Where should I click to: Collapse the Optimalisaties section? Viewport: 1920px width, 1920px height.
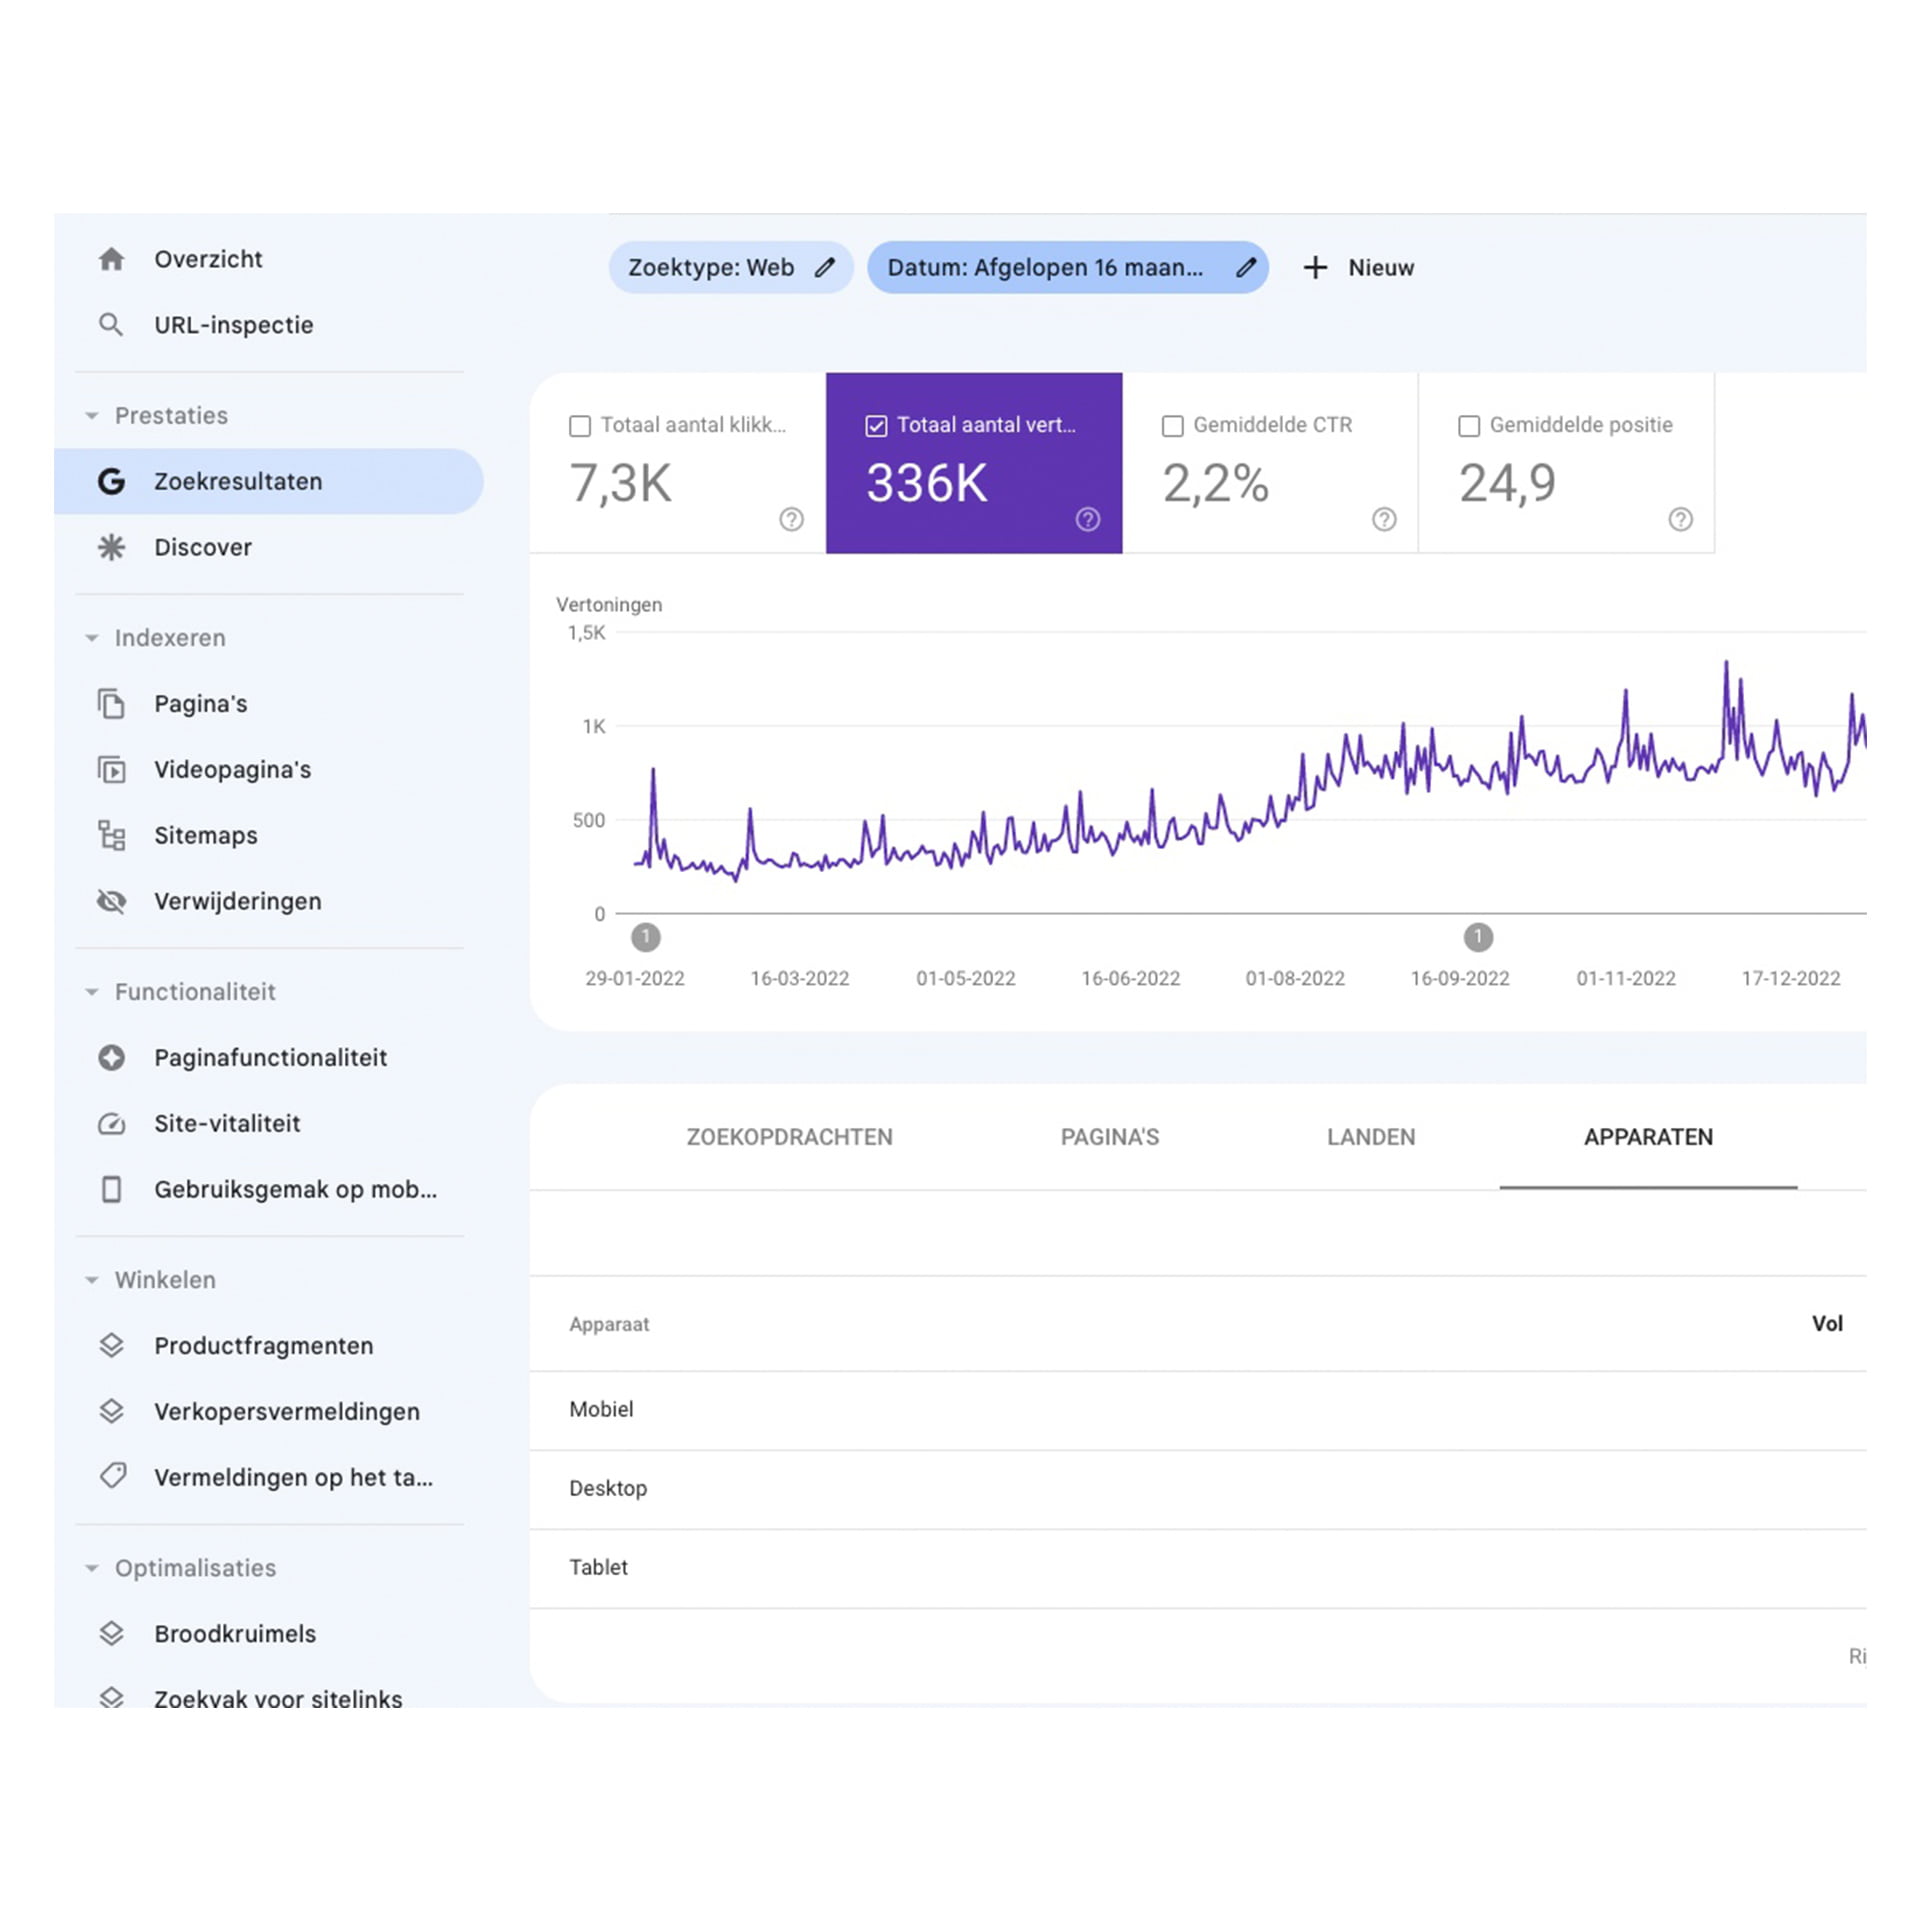coord(92,1568)
